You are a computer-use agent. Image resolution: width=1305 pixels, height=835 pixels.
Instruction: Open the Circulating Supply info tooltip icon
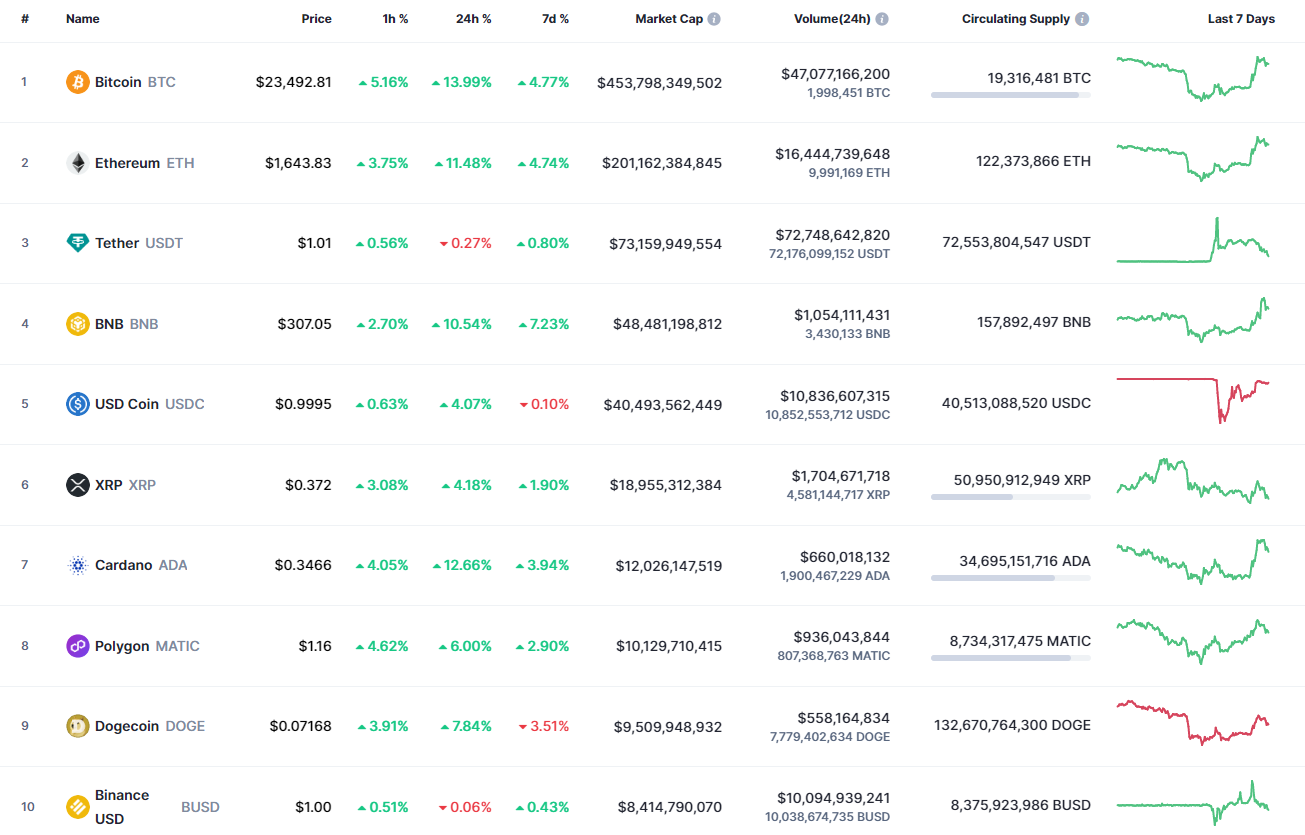1084,18
